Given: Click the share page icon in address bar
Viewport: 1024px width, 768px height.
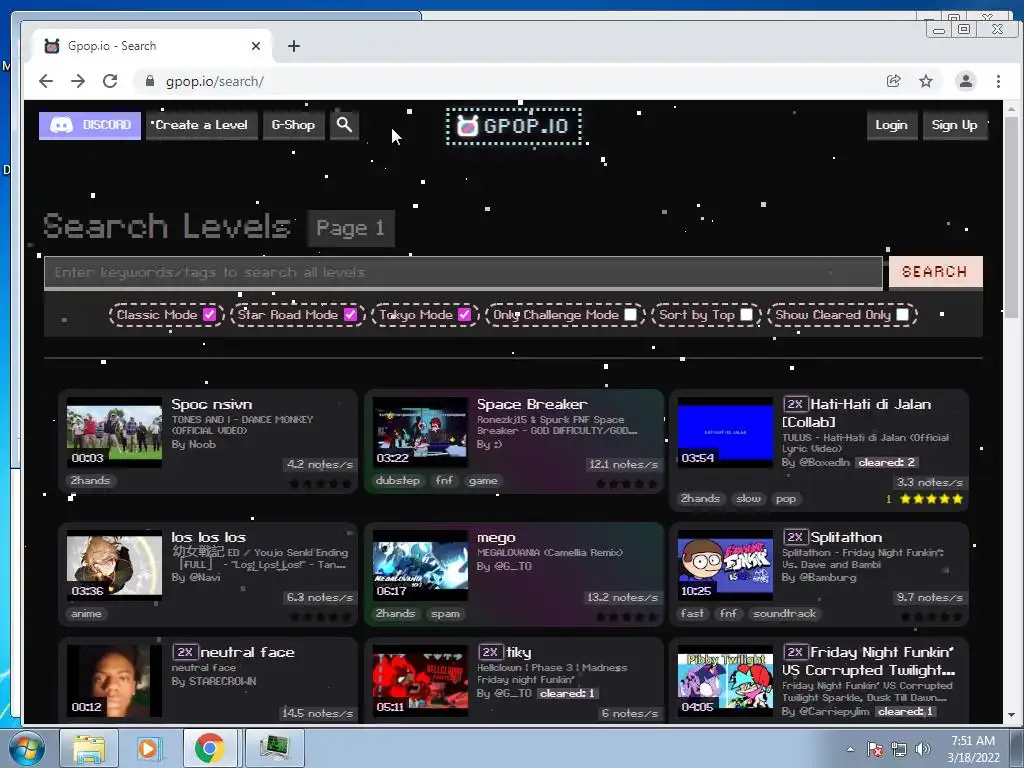Looking at the screenshot, I should click(893, 81).
